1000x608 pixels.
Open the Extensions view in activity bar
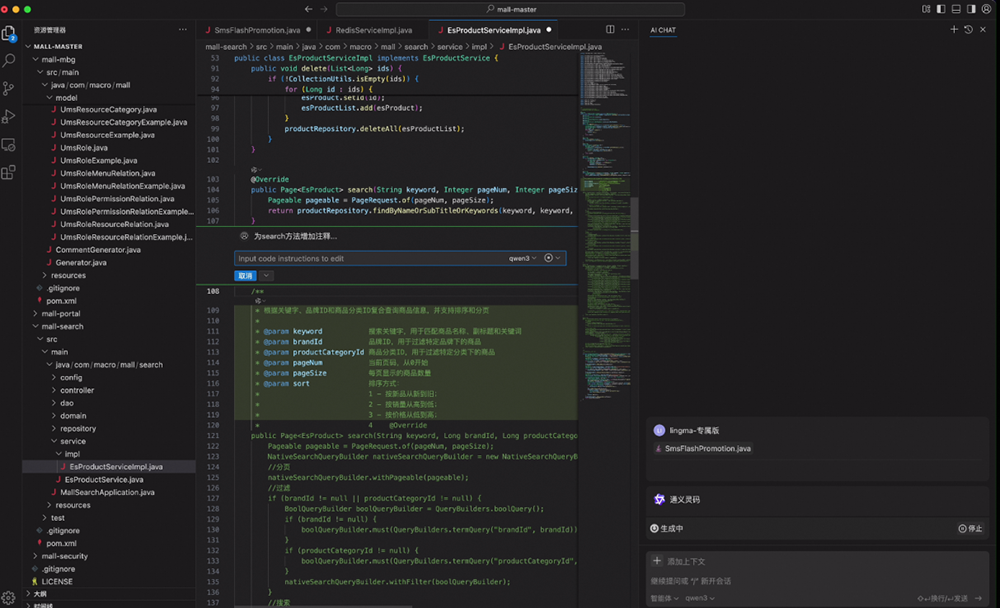pos(9,172)
